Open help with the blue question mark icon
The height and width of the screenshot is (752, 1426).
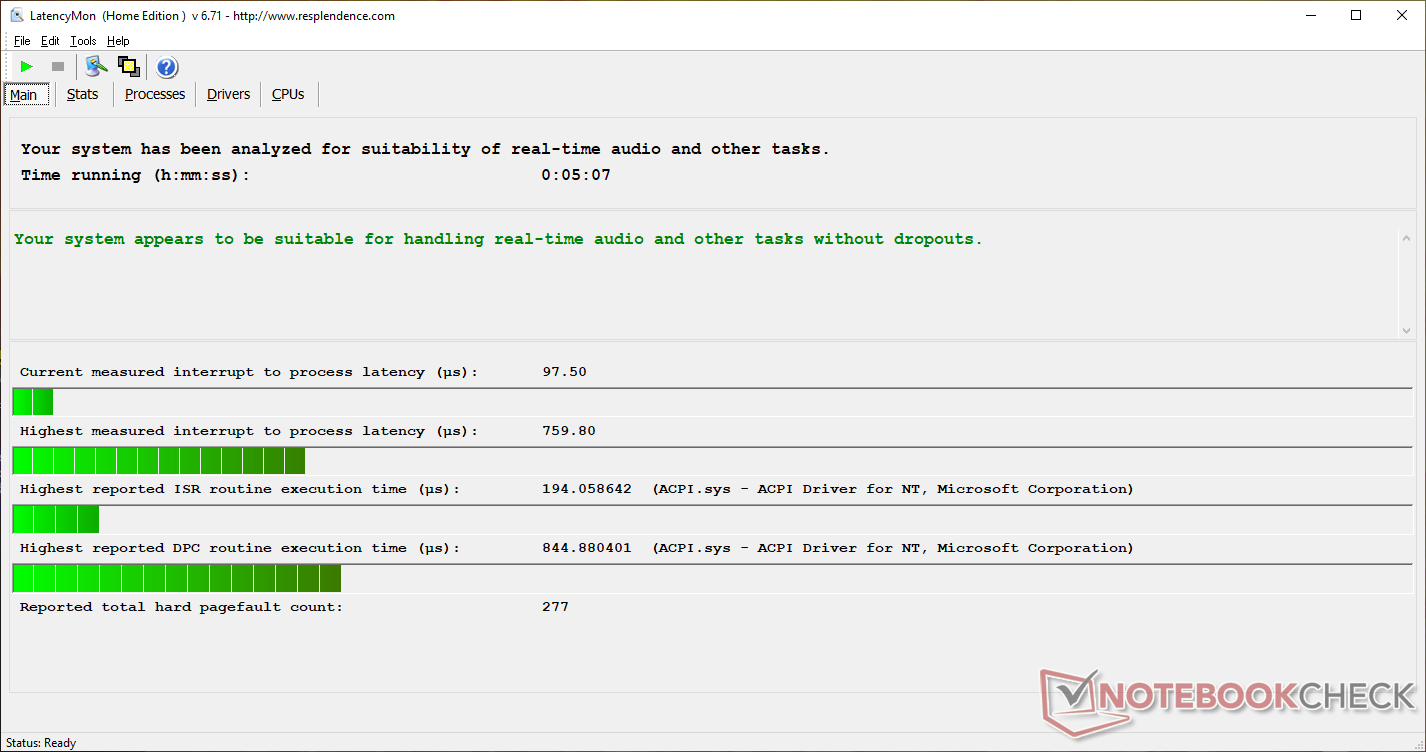coord(167,67)
